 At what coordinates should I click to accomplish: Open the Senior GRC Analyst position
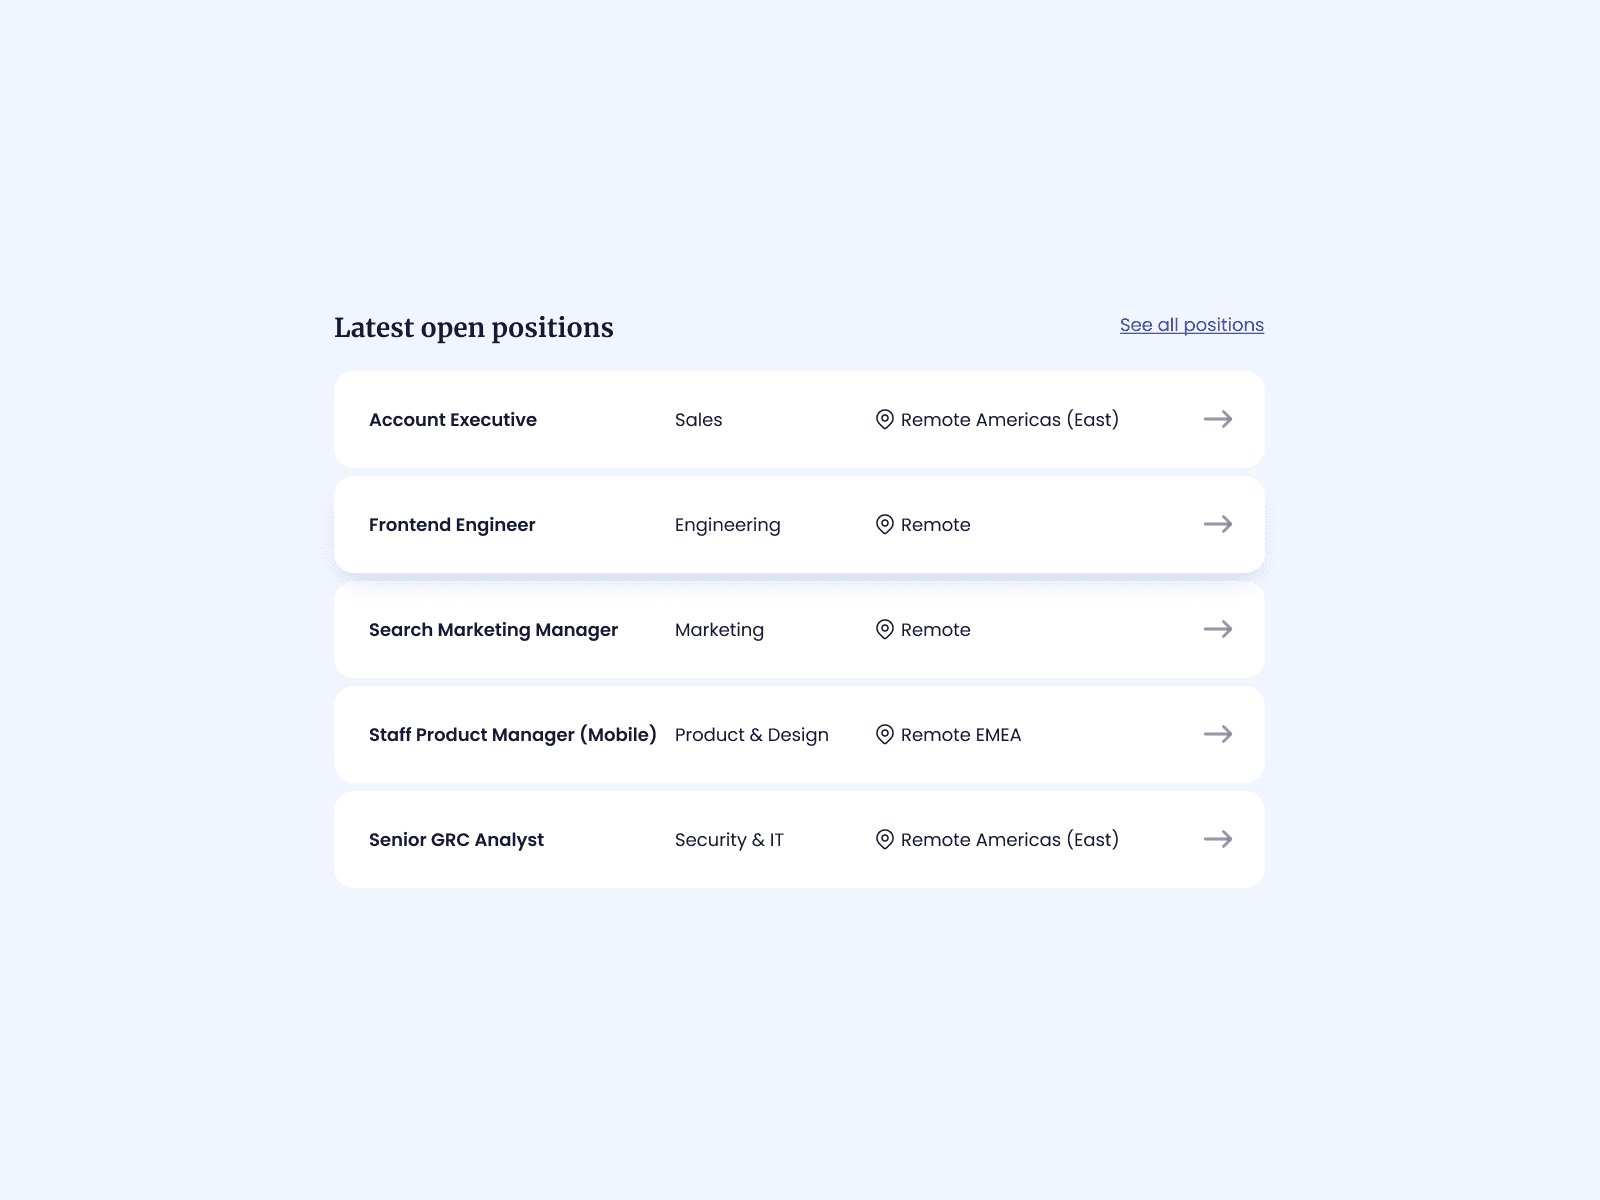click(456, 839)
